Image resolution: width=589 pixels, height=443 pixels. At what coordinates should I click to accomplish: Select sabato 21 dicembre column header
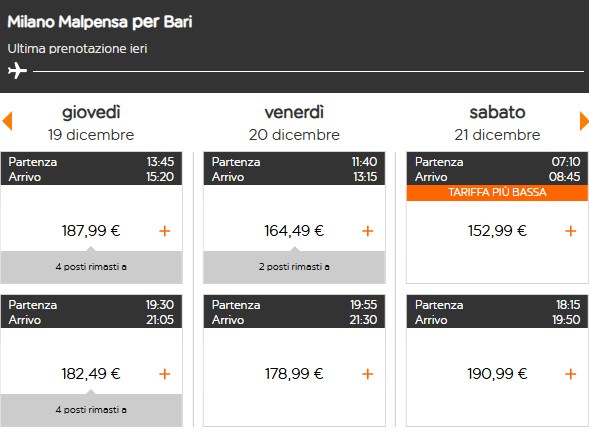point(497,123)
